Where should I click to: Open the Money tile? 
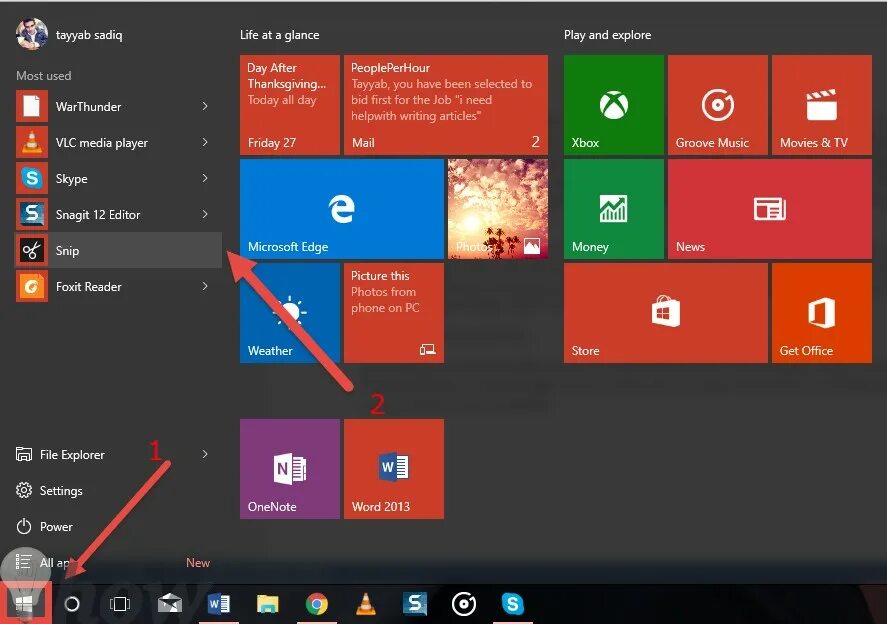click(x=614, y=209)
